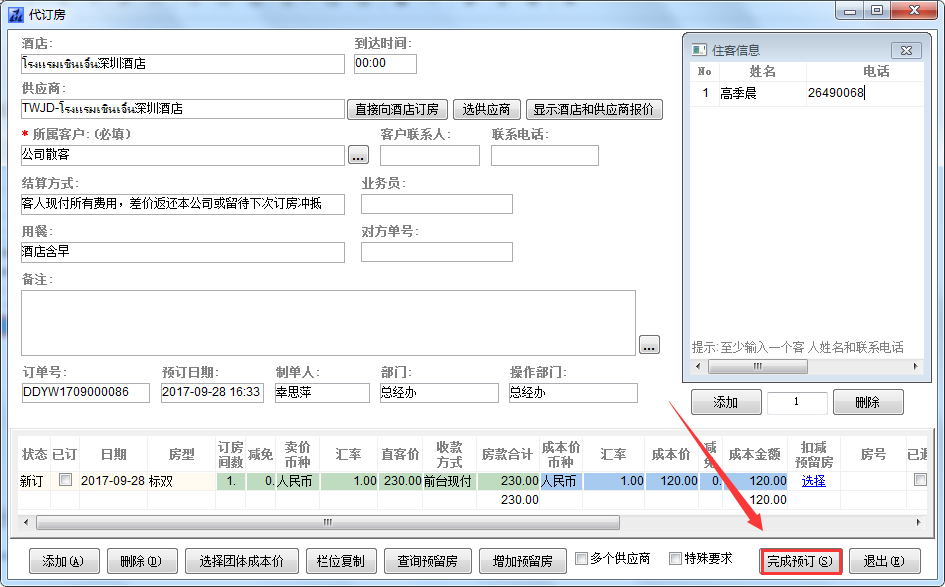The height and width of the screenshot is (587, 945).
Task: Click the 选供应商 button
Action: pos(487,109)
